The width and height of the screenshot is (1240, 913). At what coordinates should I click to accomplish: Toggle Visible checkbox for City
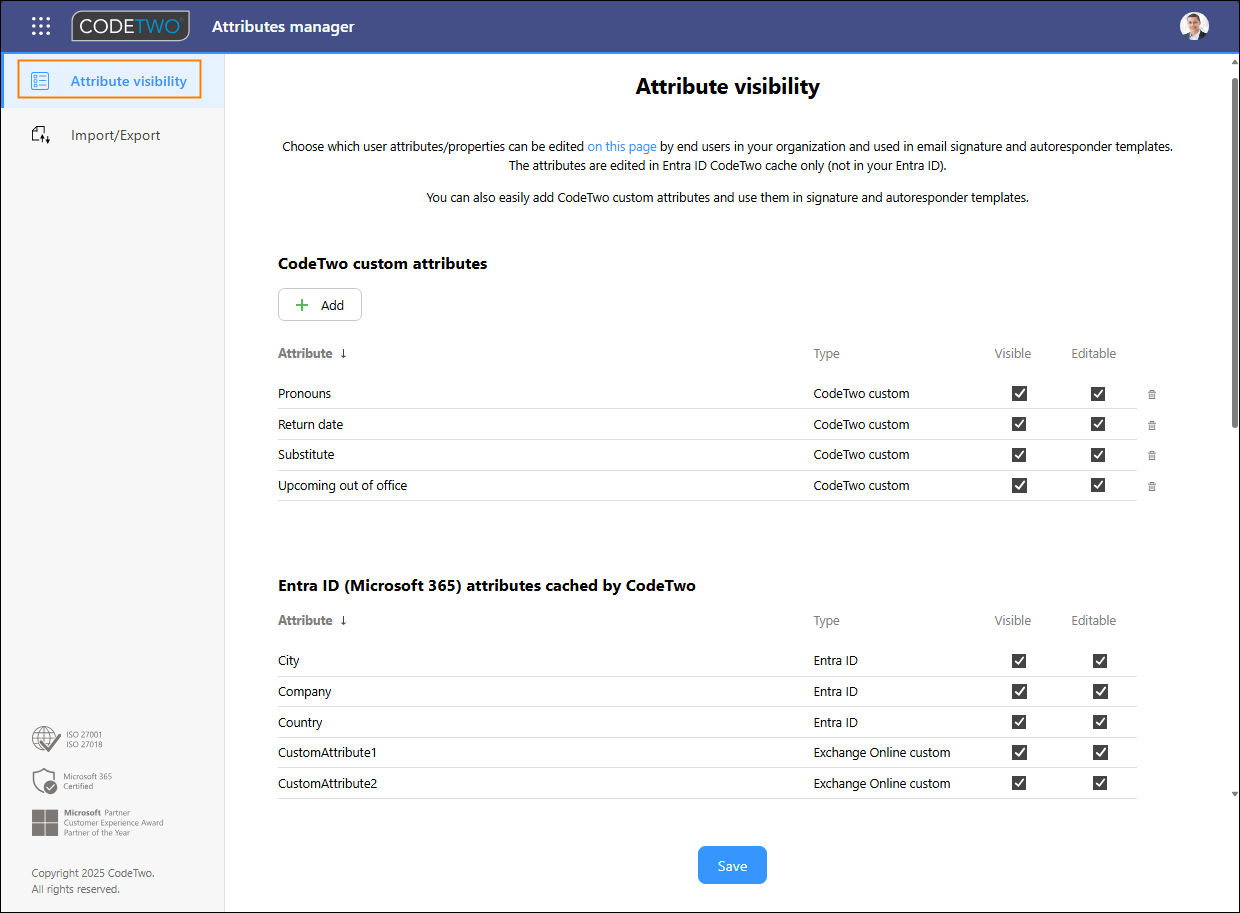[1019, 661]
